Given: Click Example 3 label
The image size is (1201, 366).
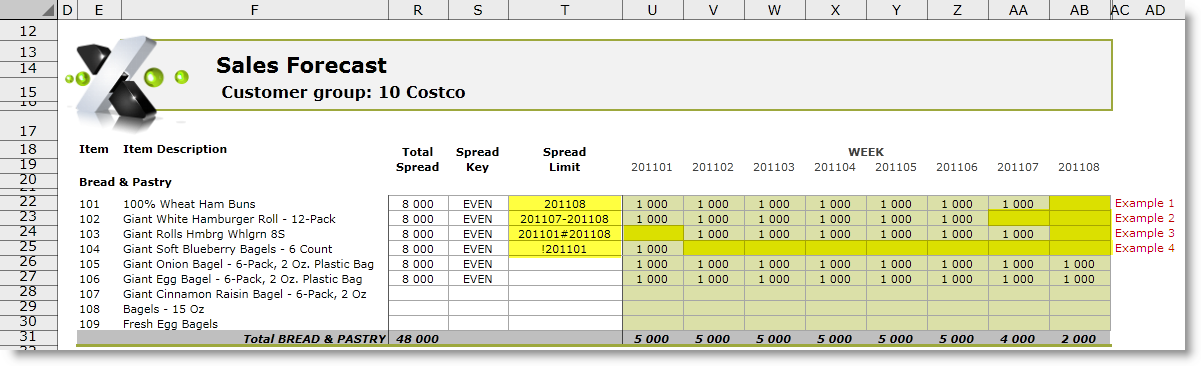Looking at the screenshot, I should (1144, 233).
